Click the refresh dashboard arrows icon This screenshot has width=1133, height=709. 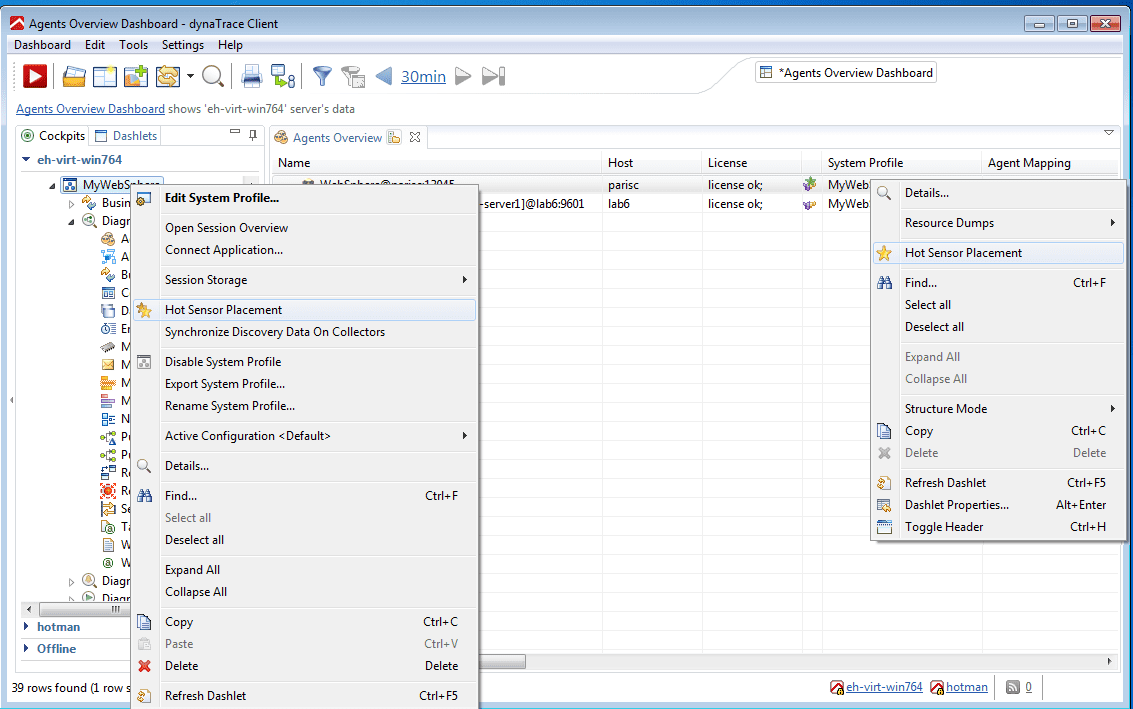tap(168, 76)
